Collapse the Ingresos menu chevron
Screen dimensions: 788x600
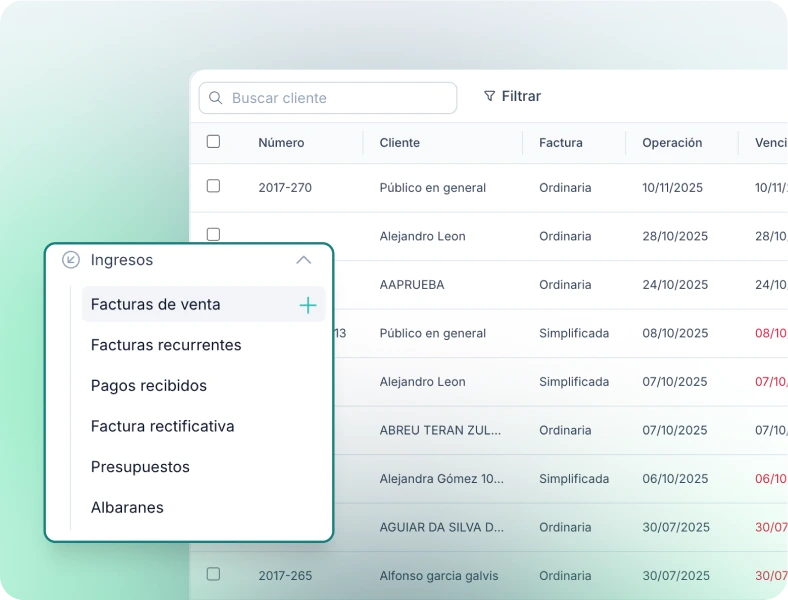[x=304, y=260]
